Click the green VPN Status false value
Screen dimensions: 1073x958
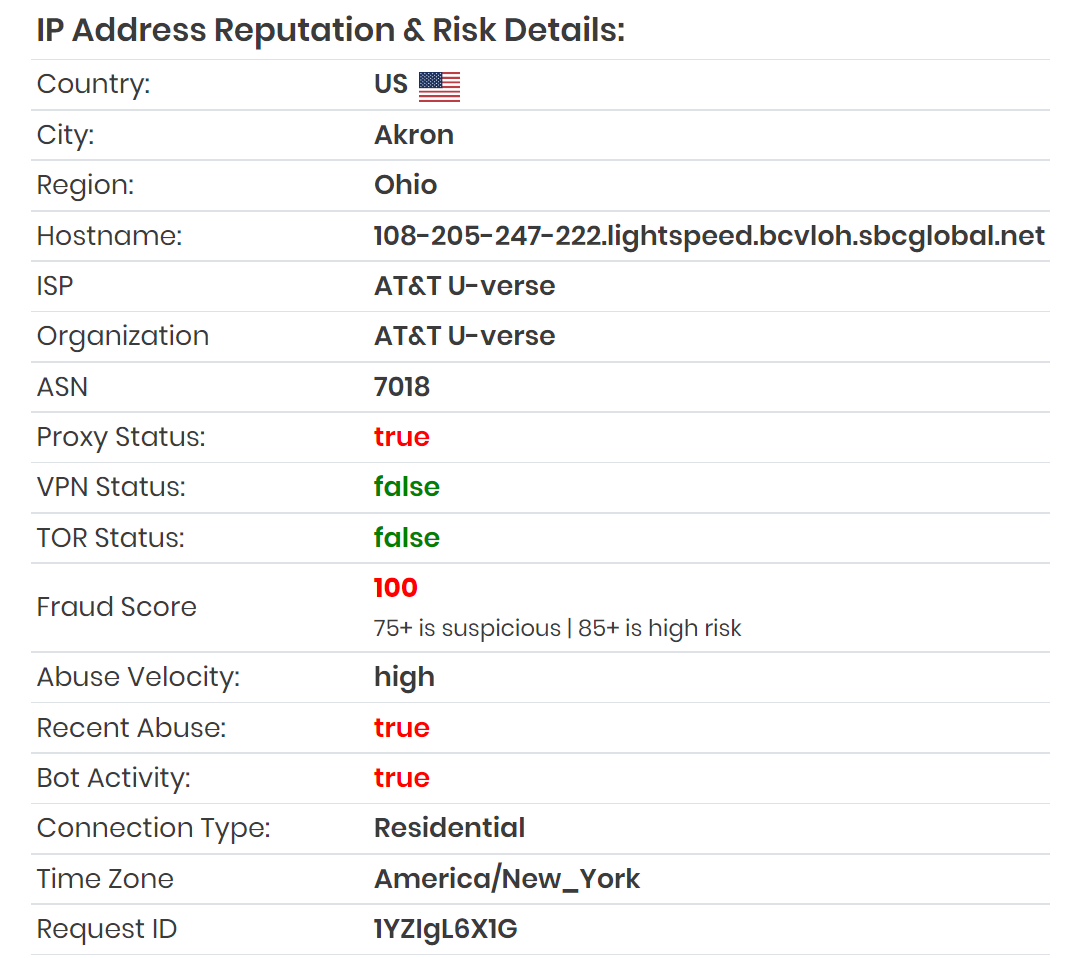point(407,487)
